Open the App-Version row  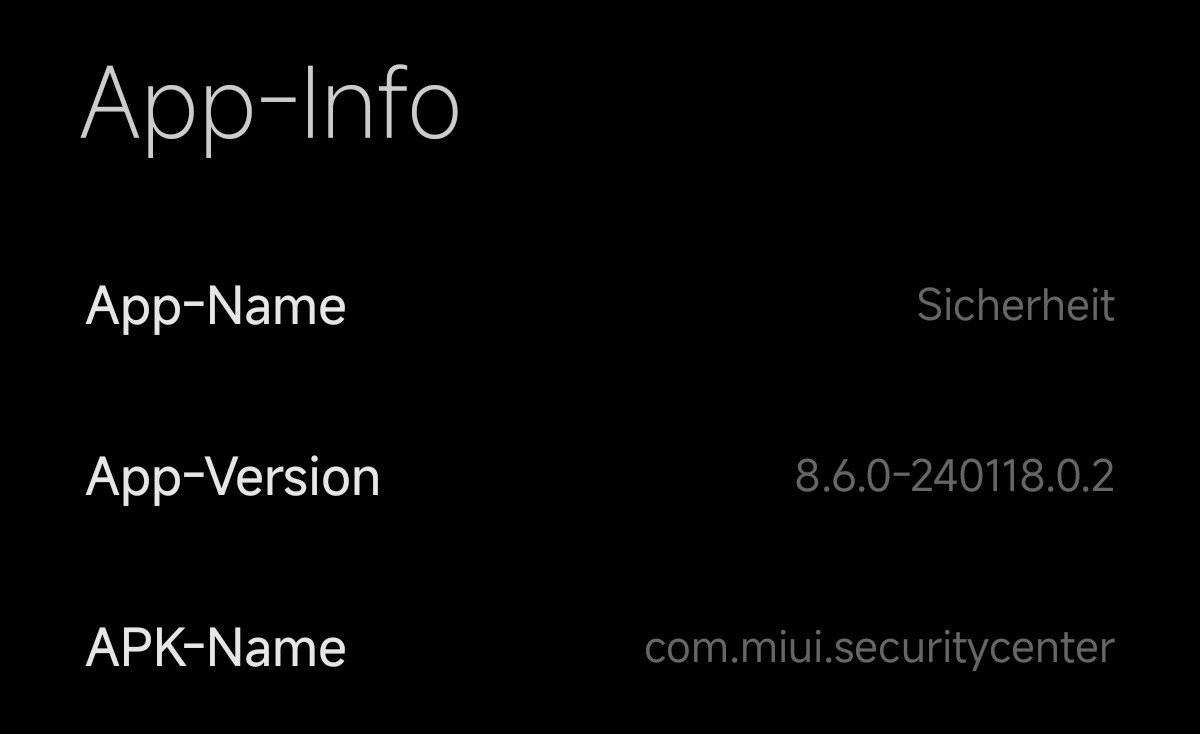pos(600,477)
